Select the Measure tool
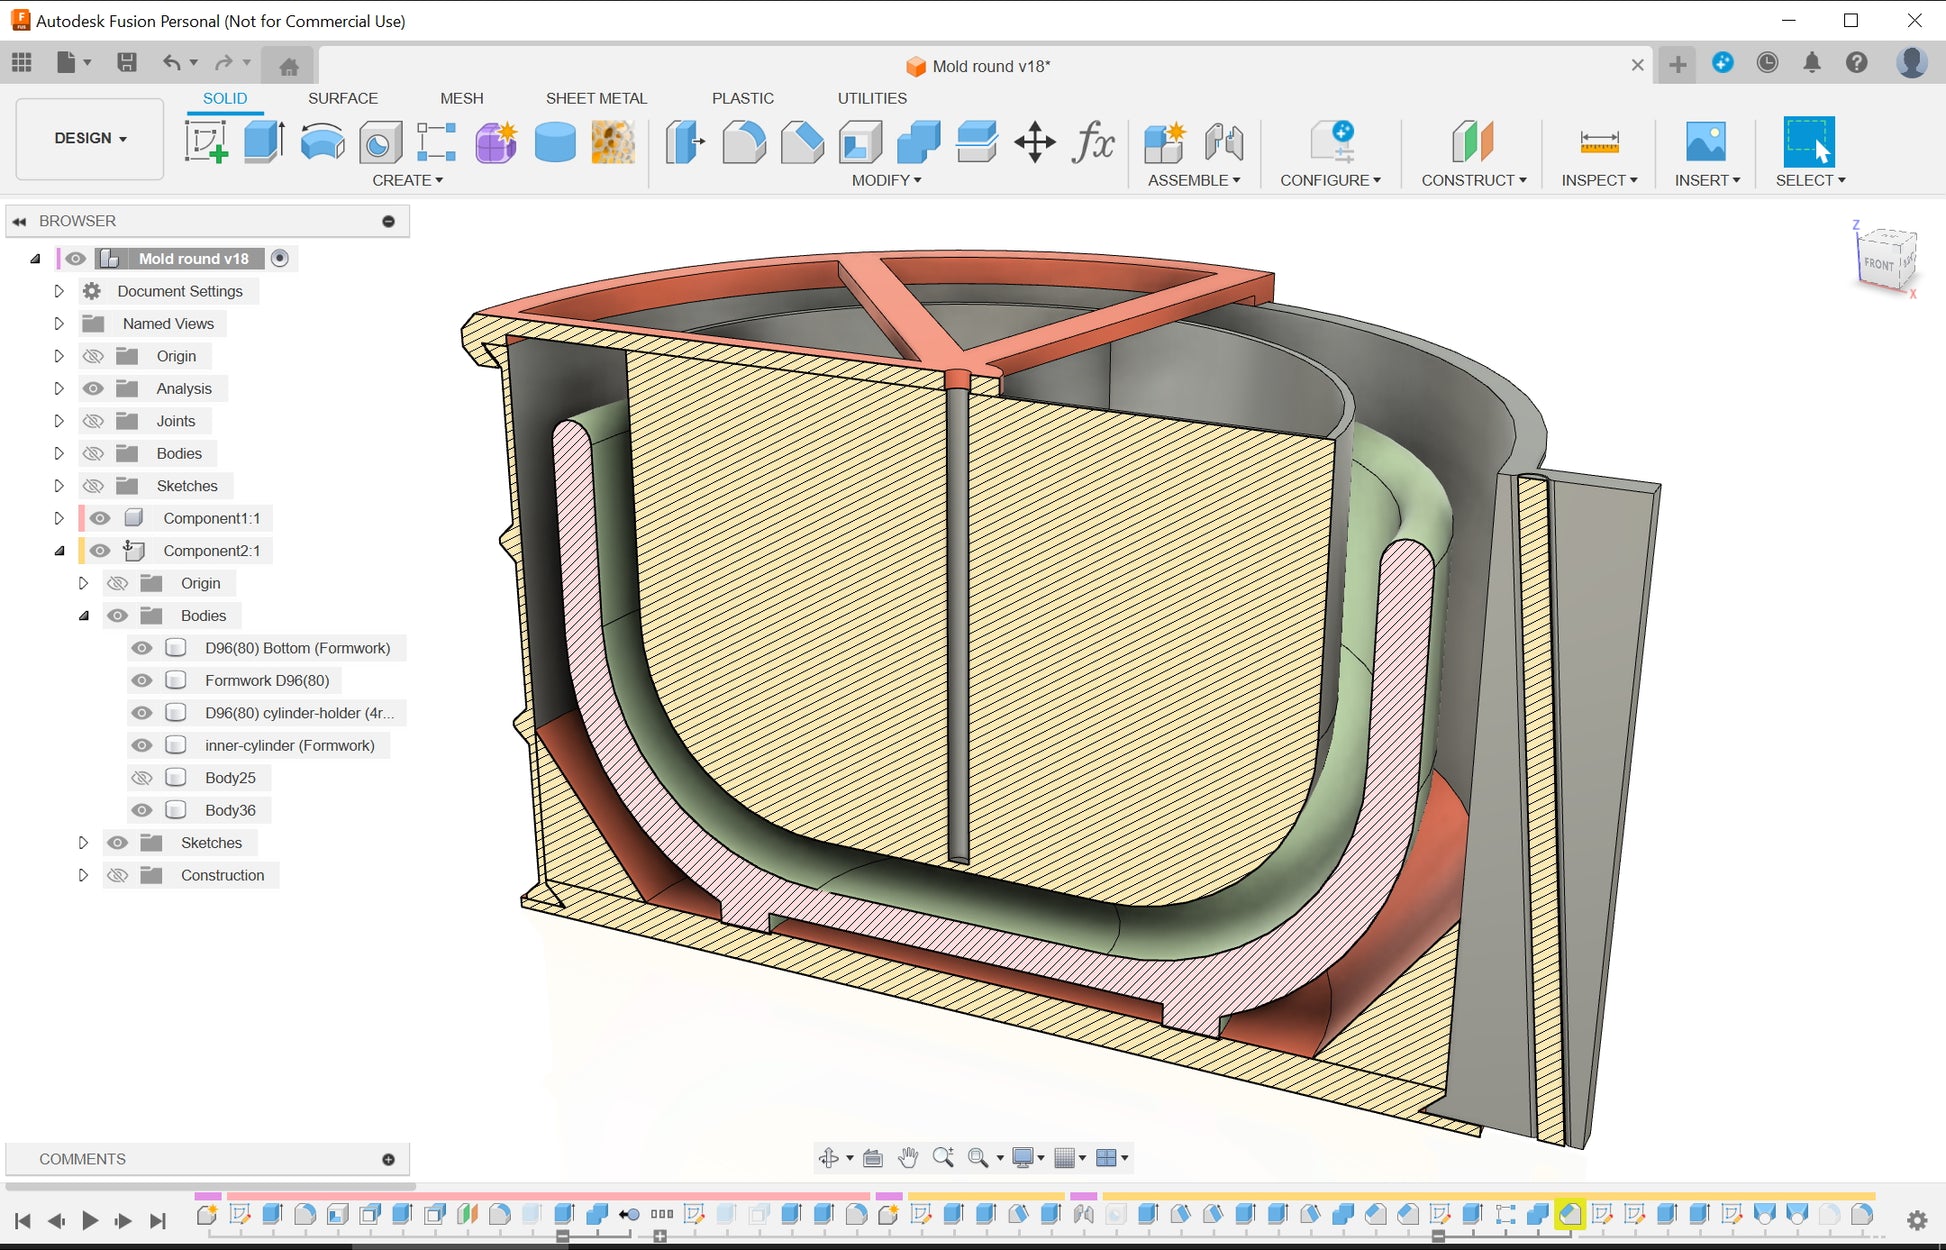1946x1250 pixels. (x=1599, y=141)
